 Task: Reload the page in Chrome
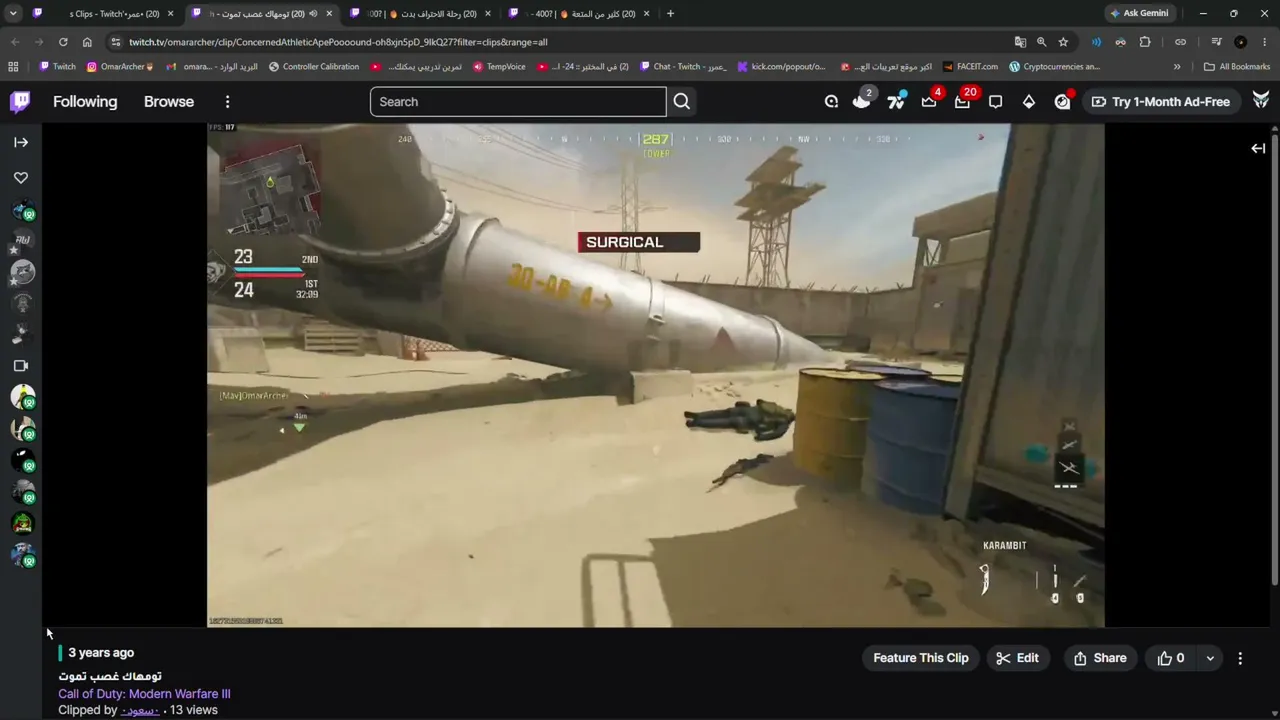point(63,42)
